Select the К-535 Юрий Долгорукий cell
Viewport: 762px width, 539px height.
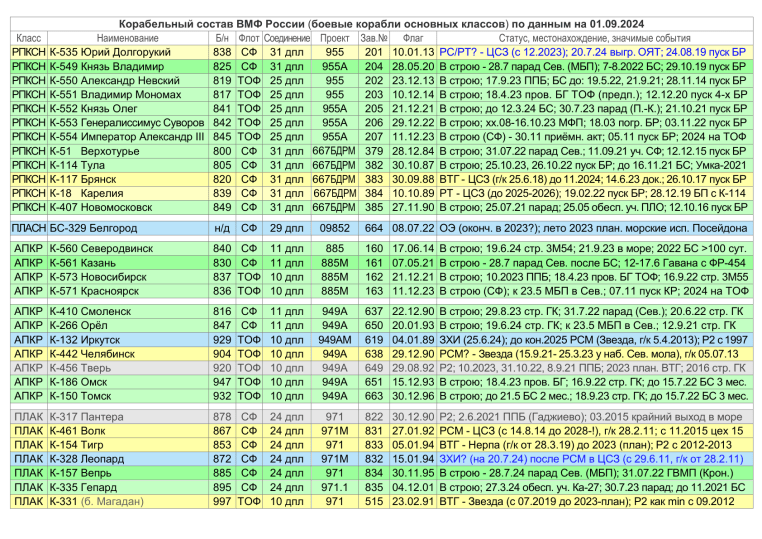[x=126, y=51]
